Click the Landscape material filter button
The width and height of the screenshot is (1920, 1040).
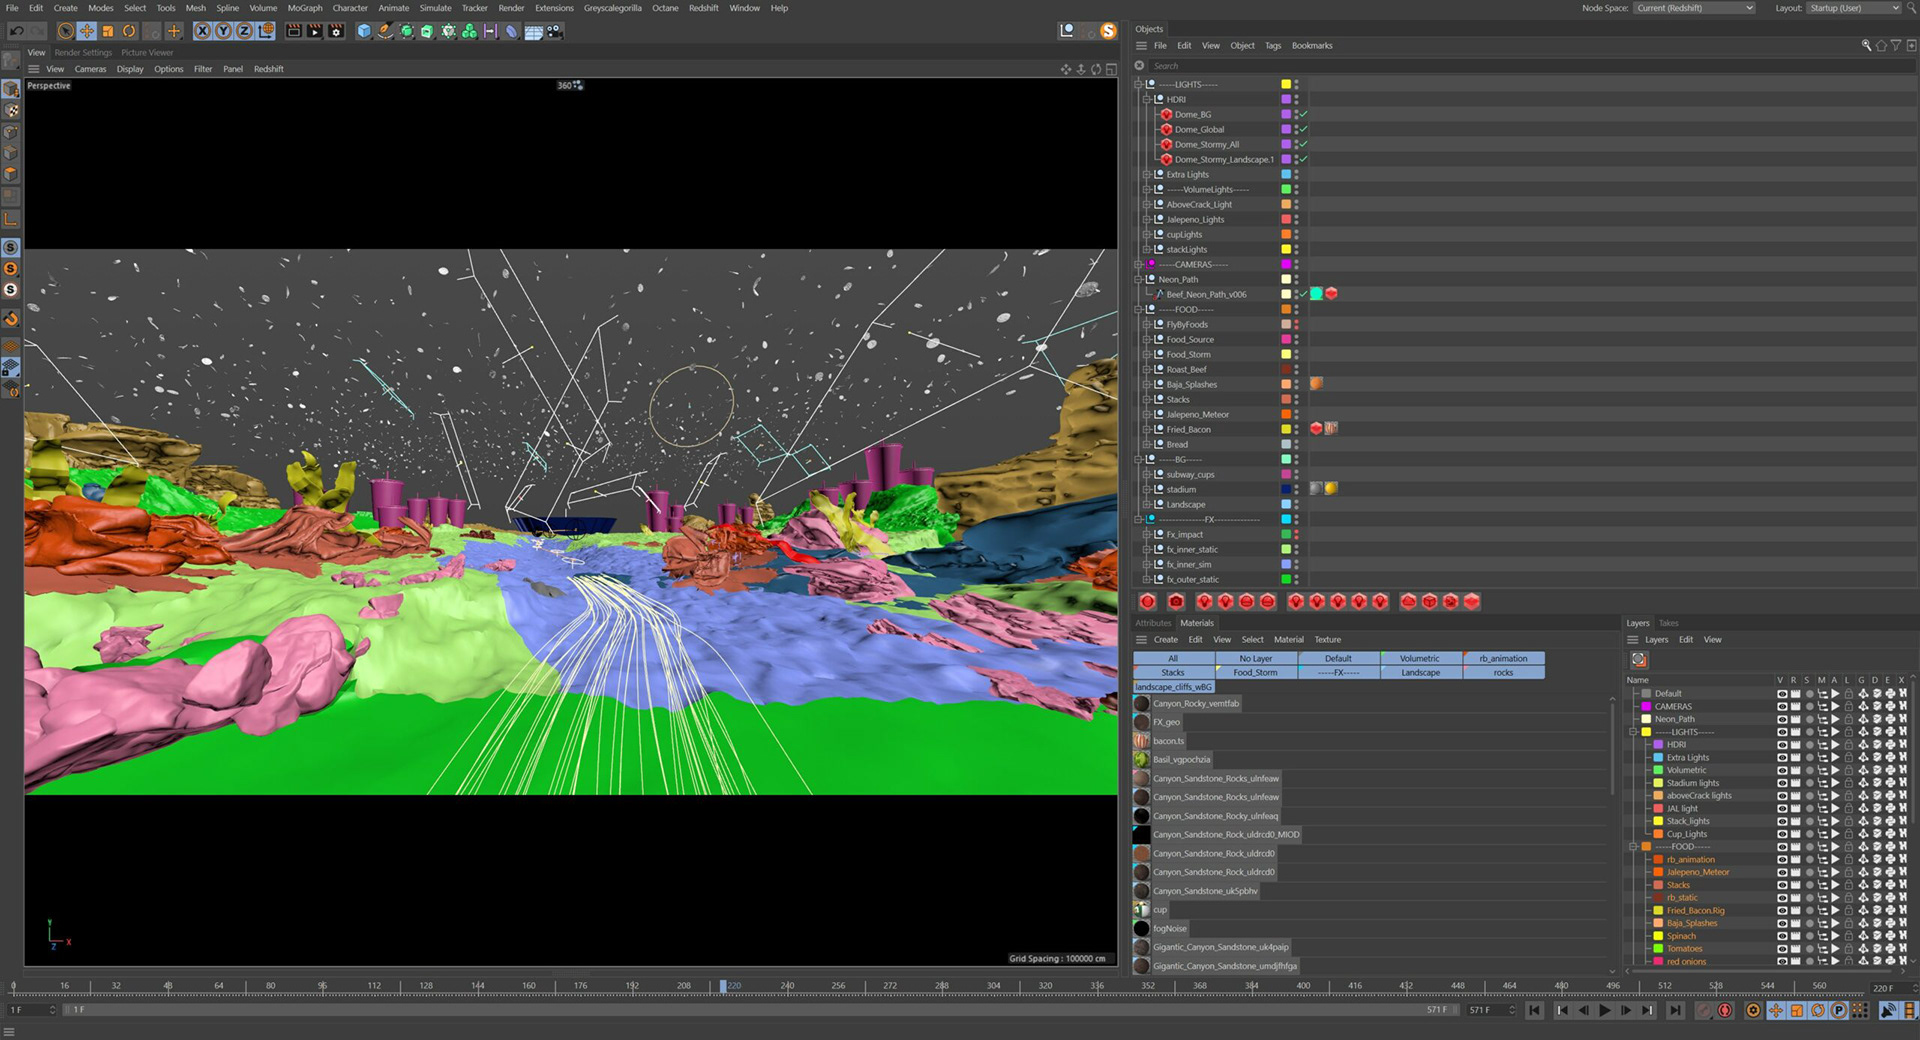click(x=1420, y=672)
